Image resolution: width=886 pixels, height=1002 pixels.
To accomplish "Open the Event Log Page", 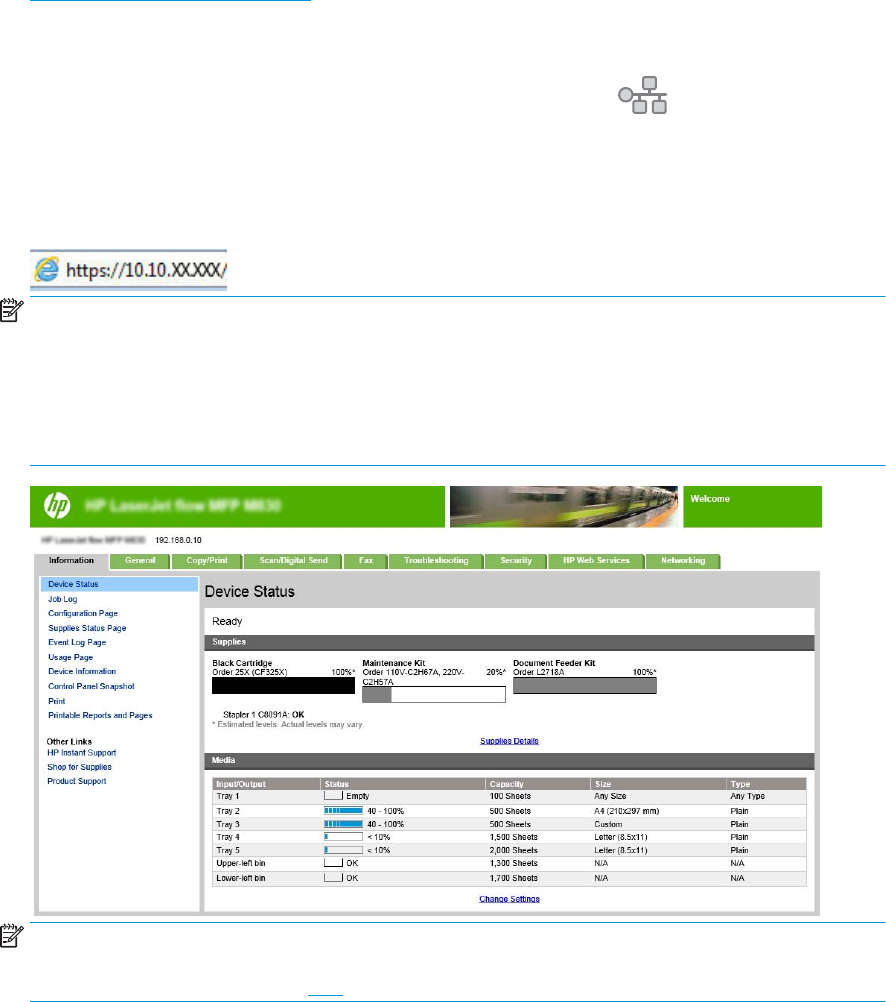I will coord(77,643).
